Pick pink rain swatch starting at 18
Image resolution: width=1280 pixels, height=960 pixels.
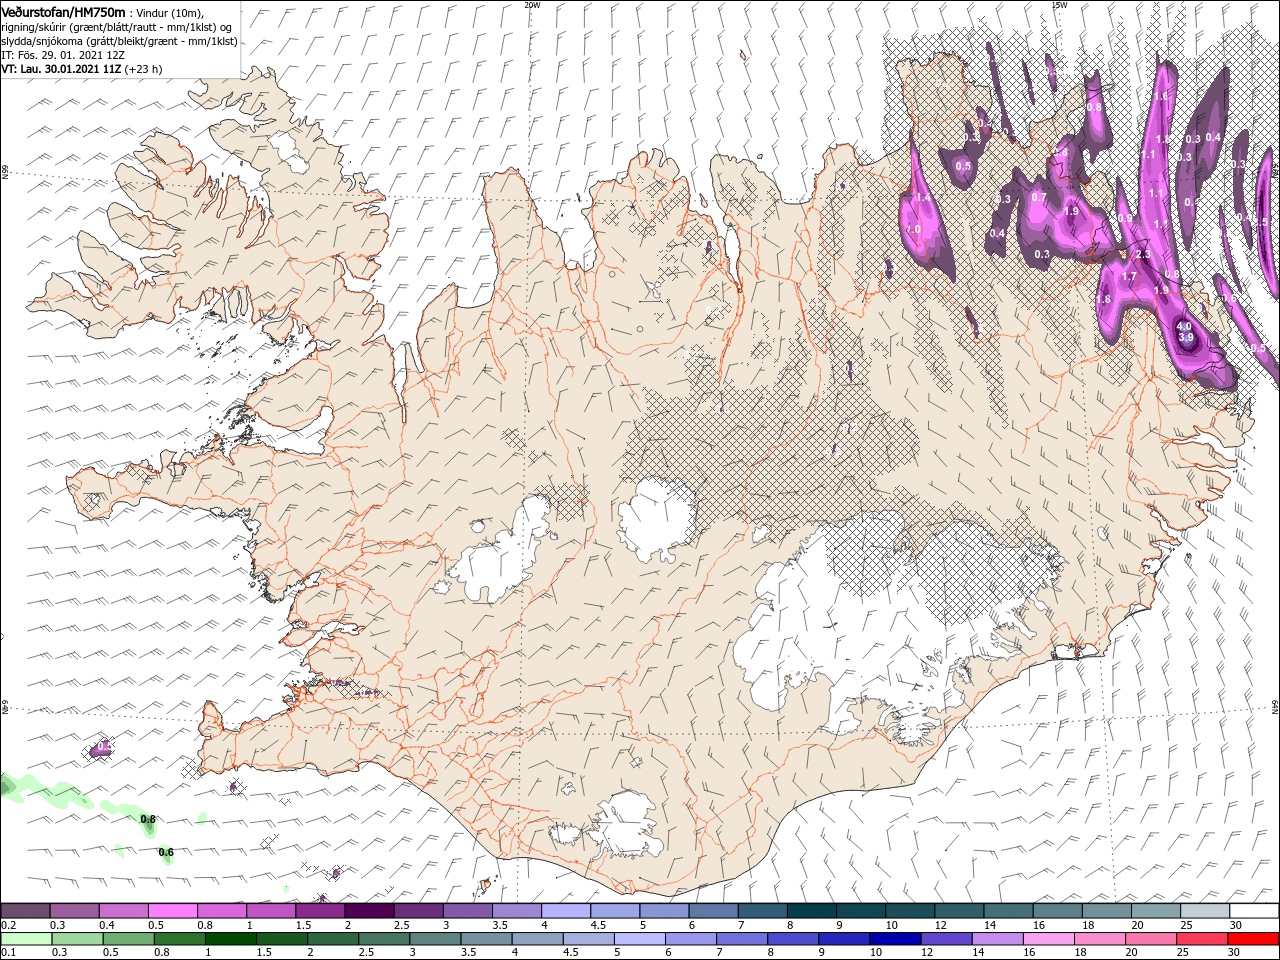coord(1099,939)
